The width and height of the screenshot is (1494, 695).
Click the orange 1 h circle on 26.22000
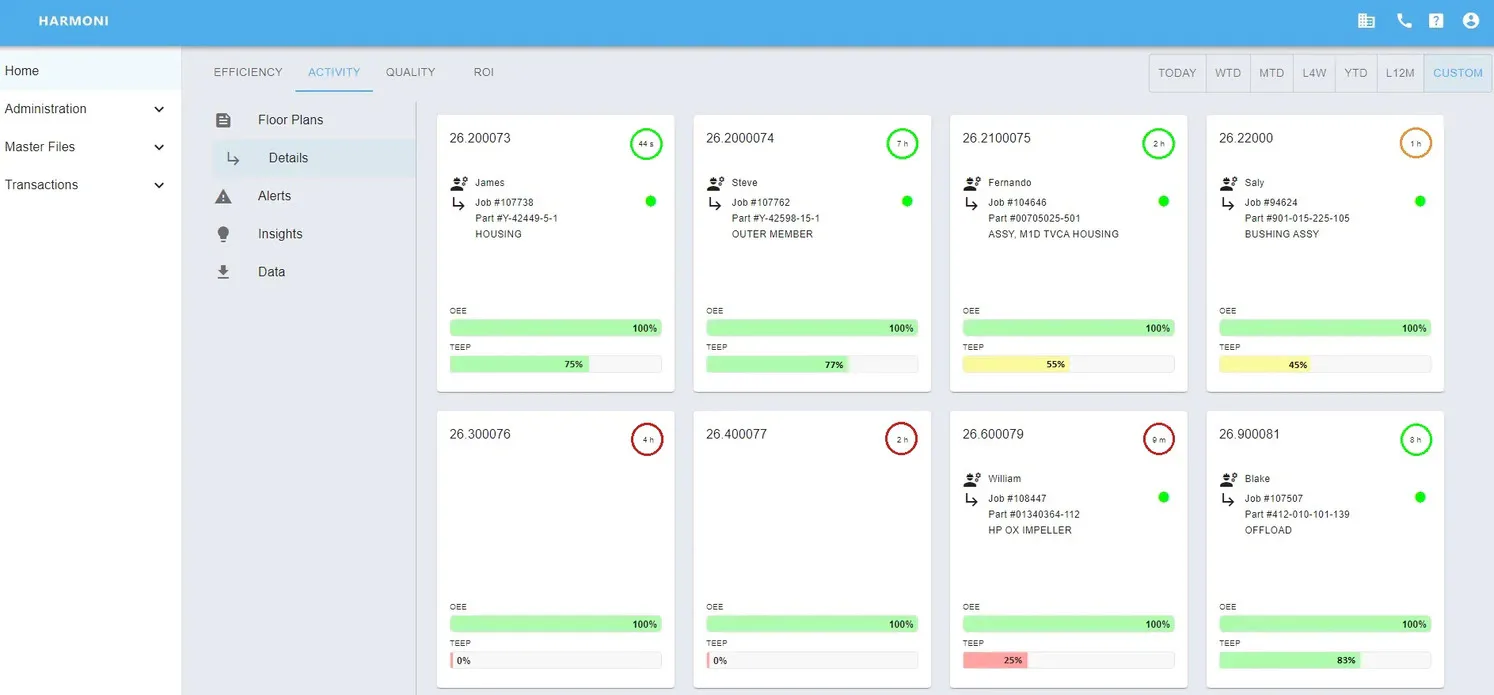1416,144
